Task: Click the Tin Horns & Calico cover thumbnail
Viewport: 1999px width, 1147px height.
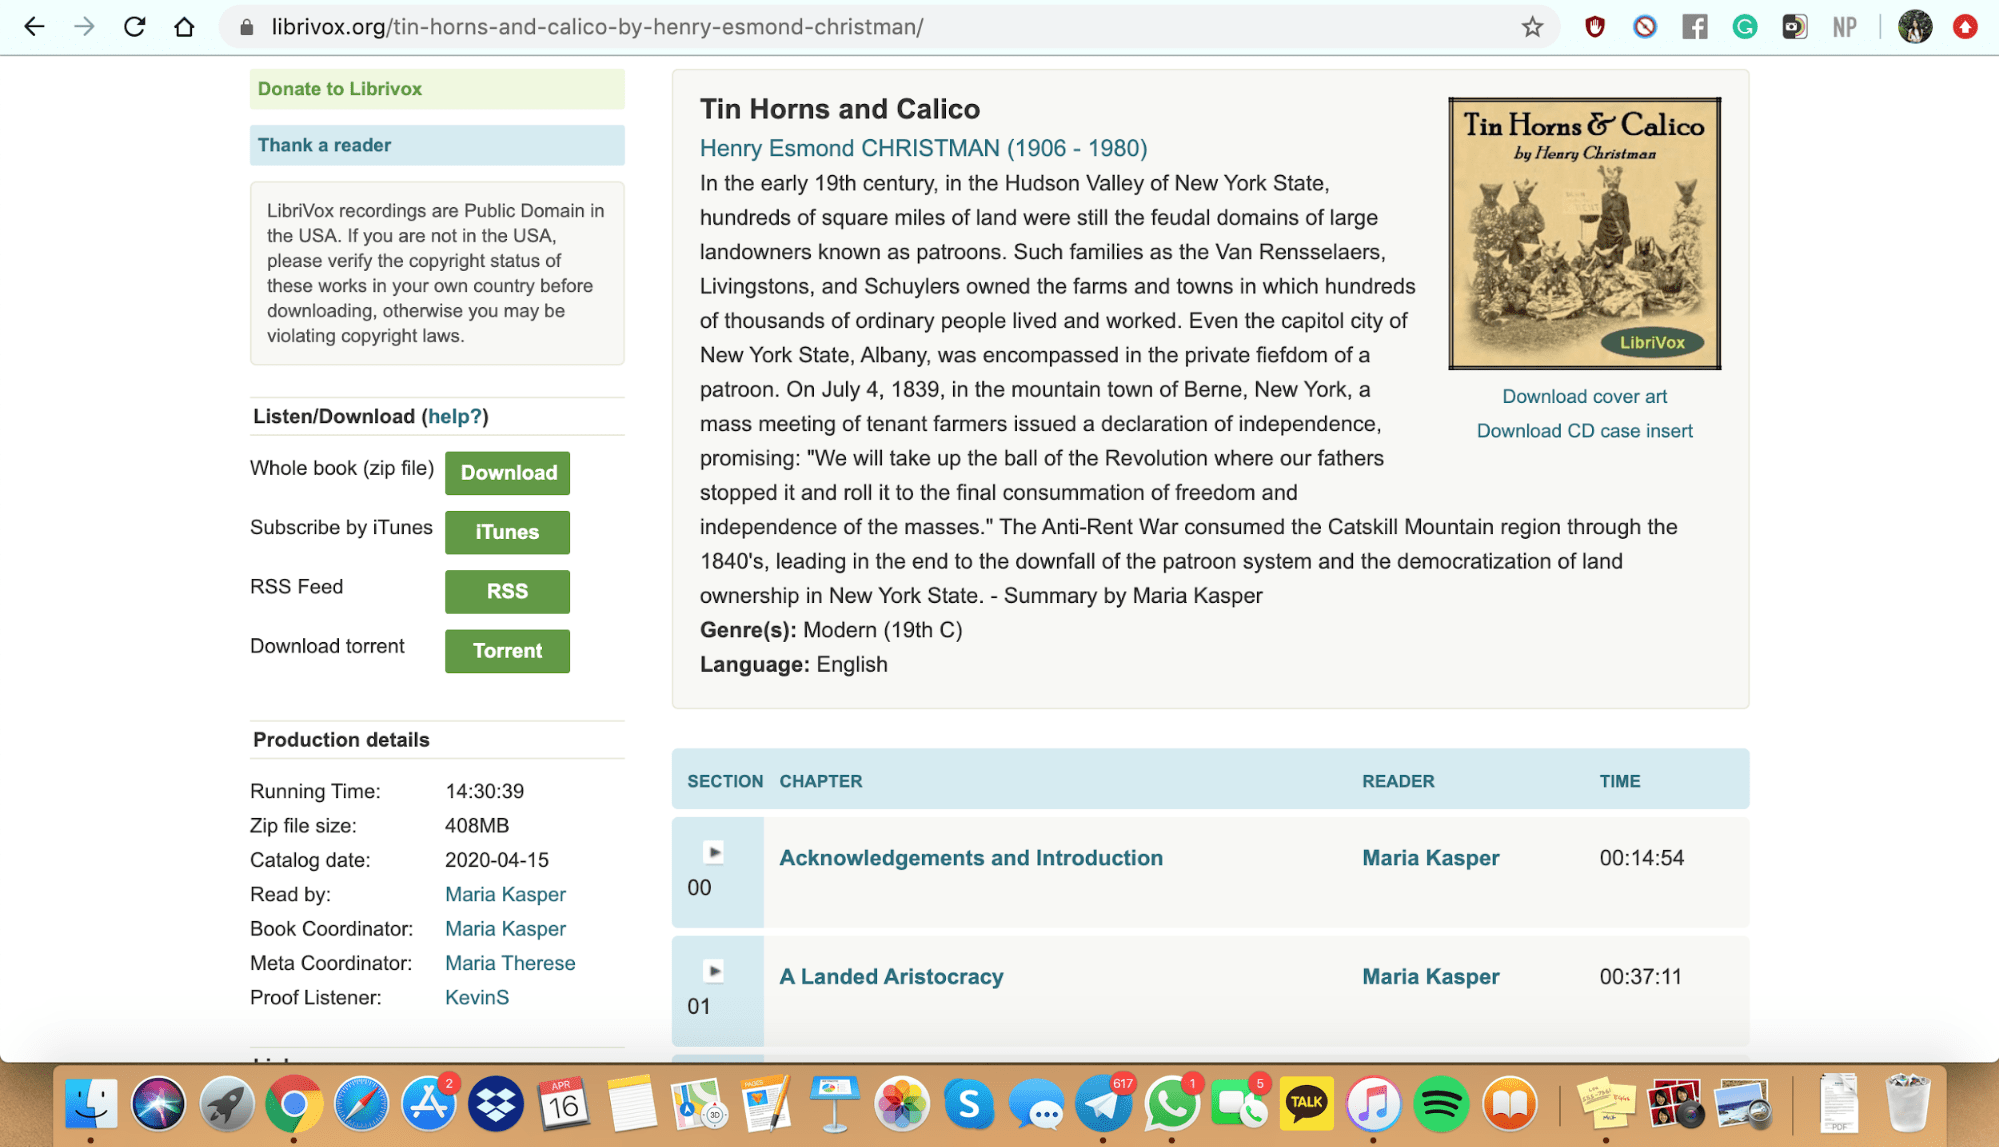Action: (1584, 233)
